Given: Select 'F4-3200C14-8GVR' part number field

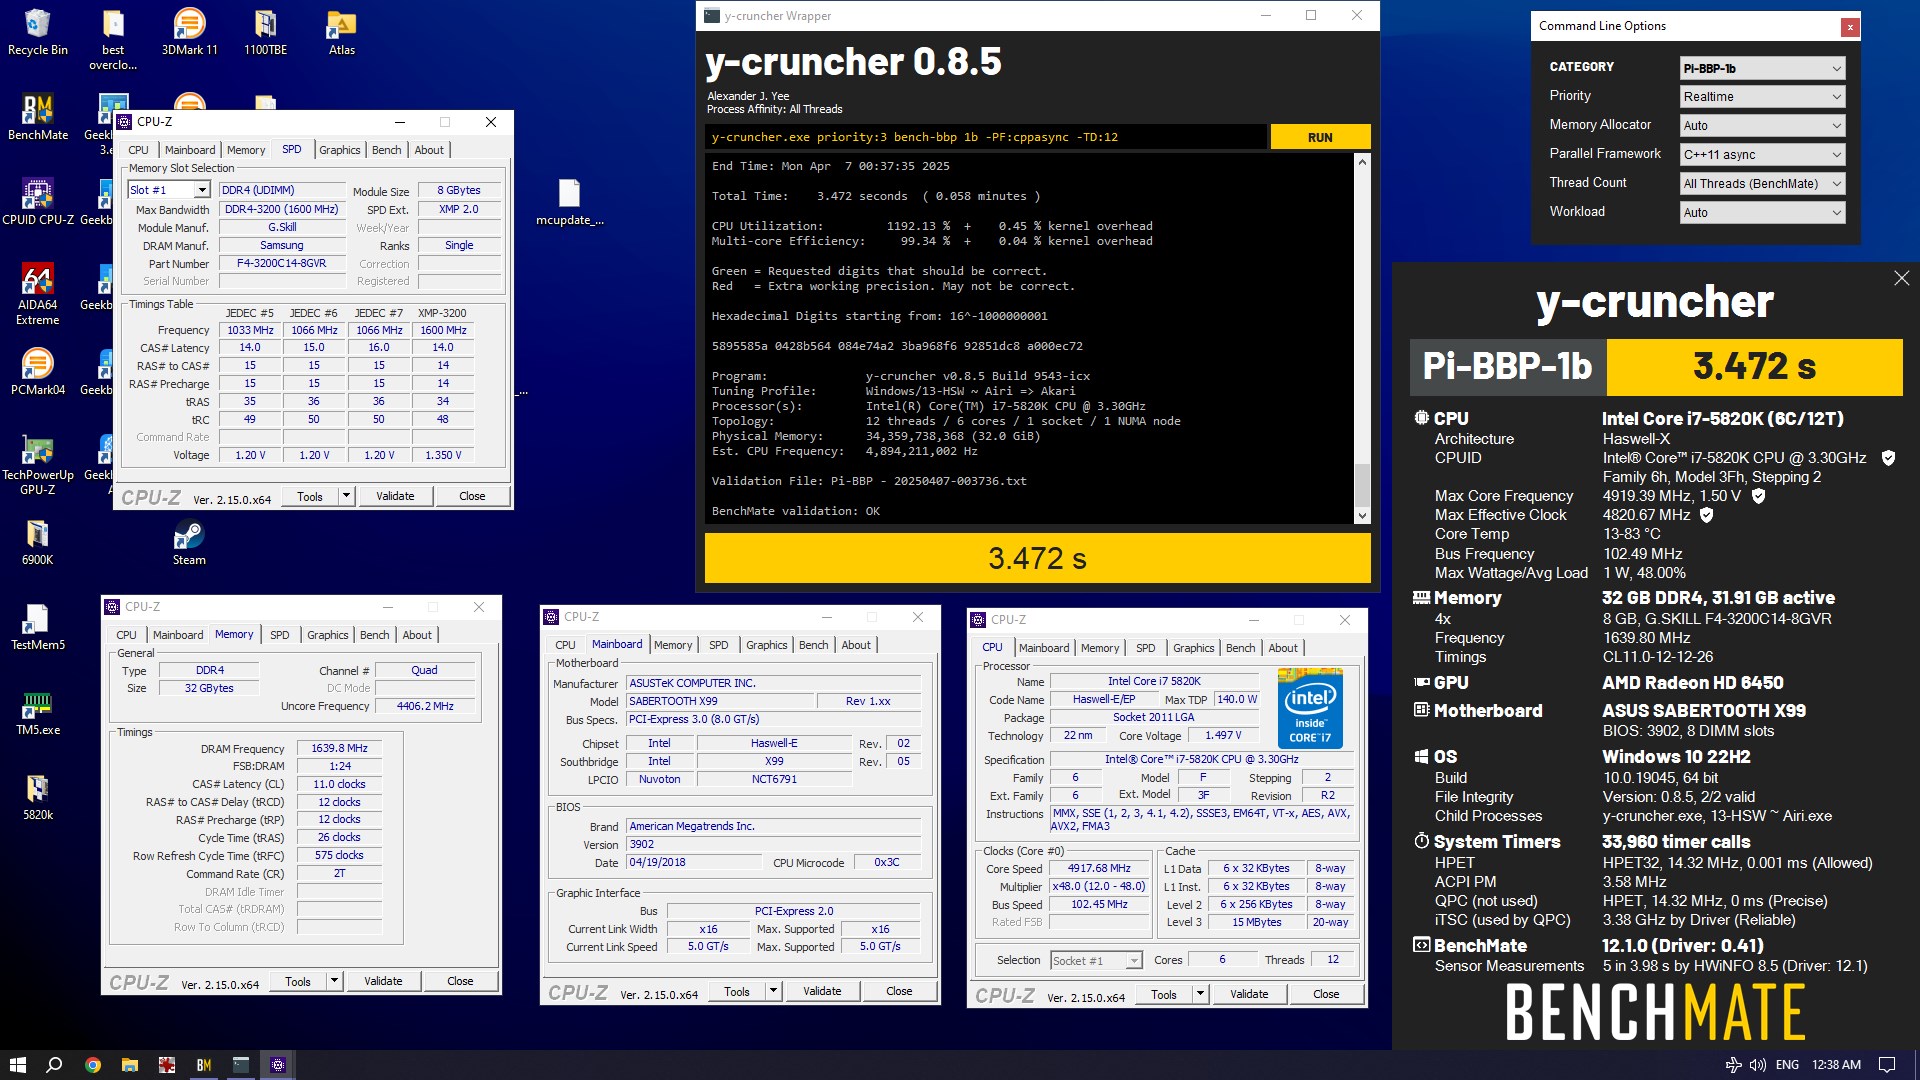Looking at the screenshot, I should click(281, 263).
